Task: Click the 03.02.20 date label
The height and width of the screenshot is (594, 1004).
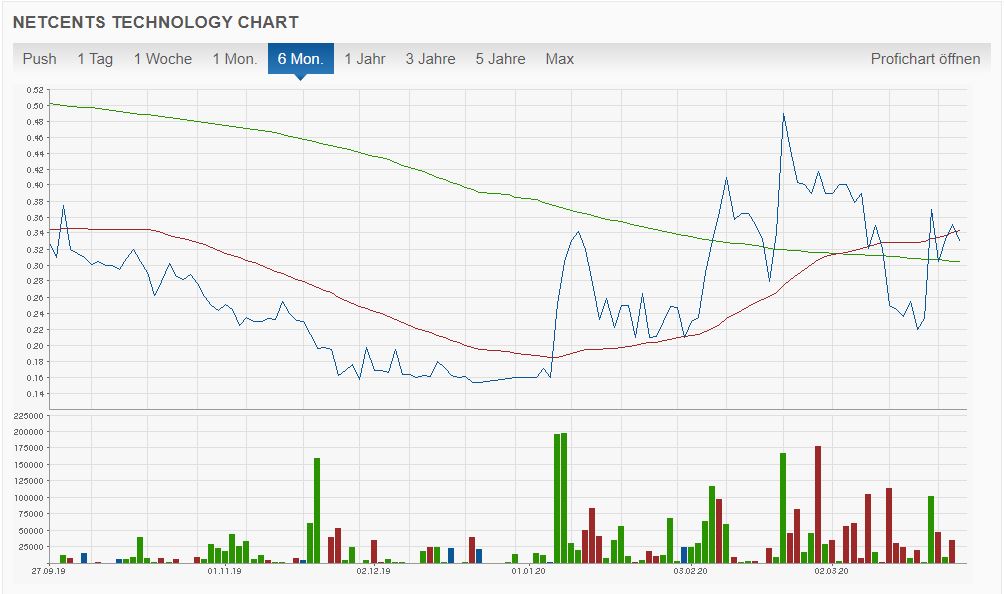Action: coord(690,571)
